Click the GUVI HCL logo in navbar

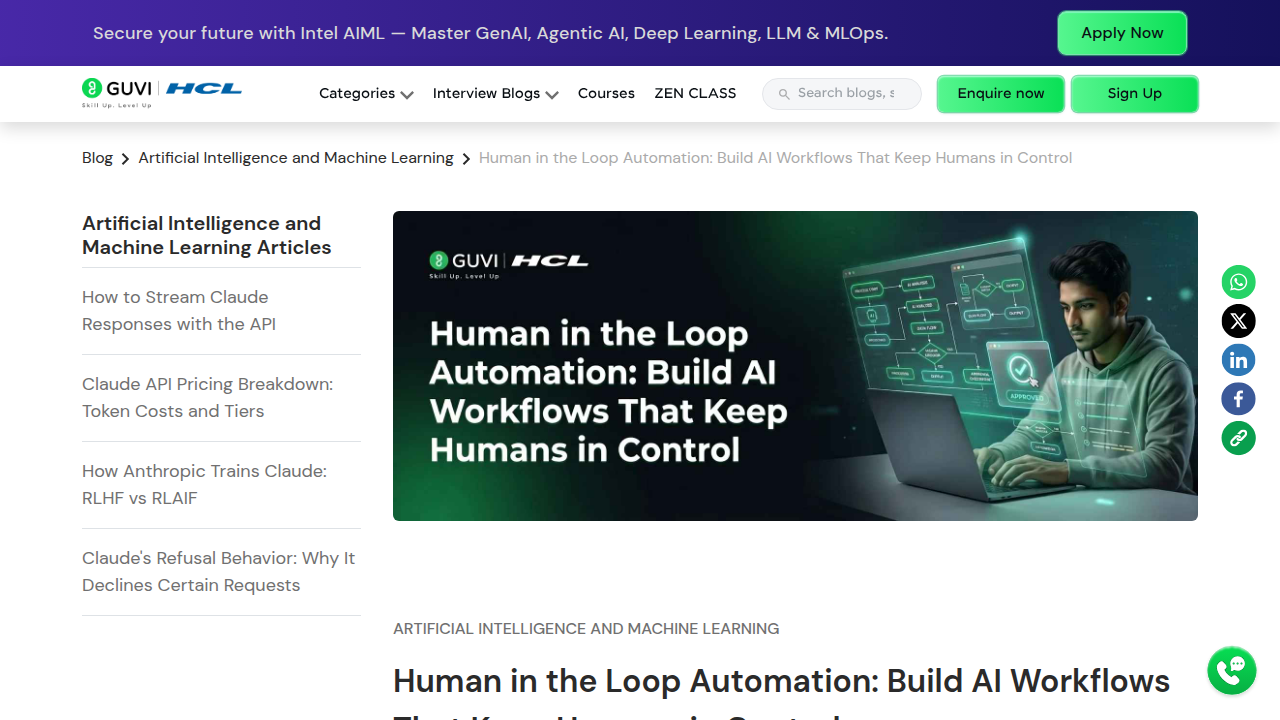tap(162, 92)
